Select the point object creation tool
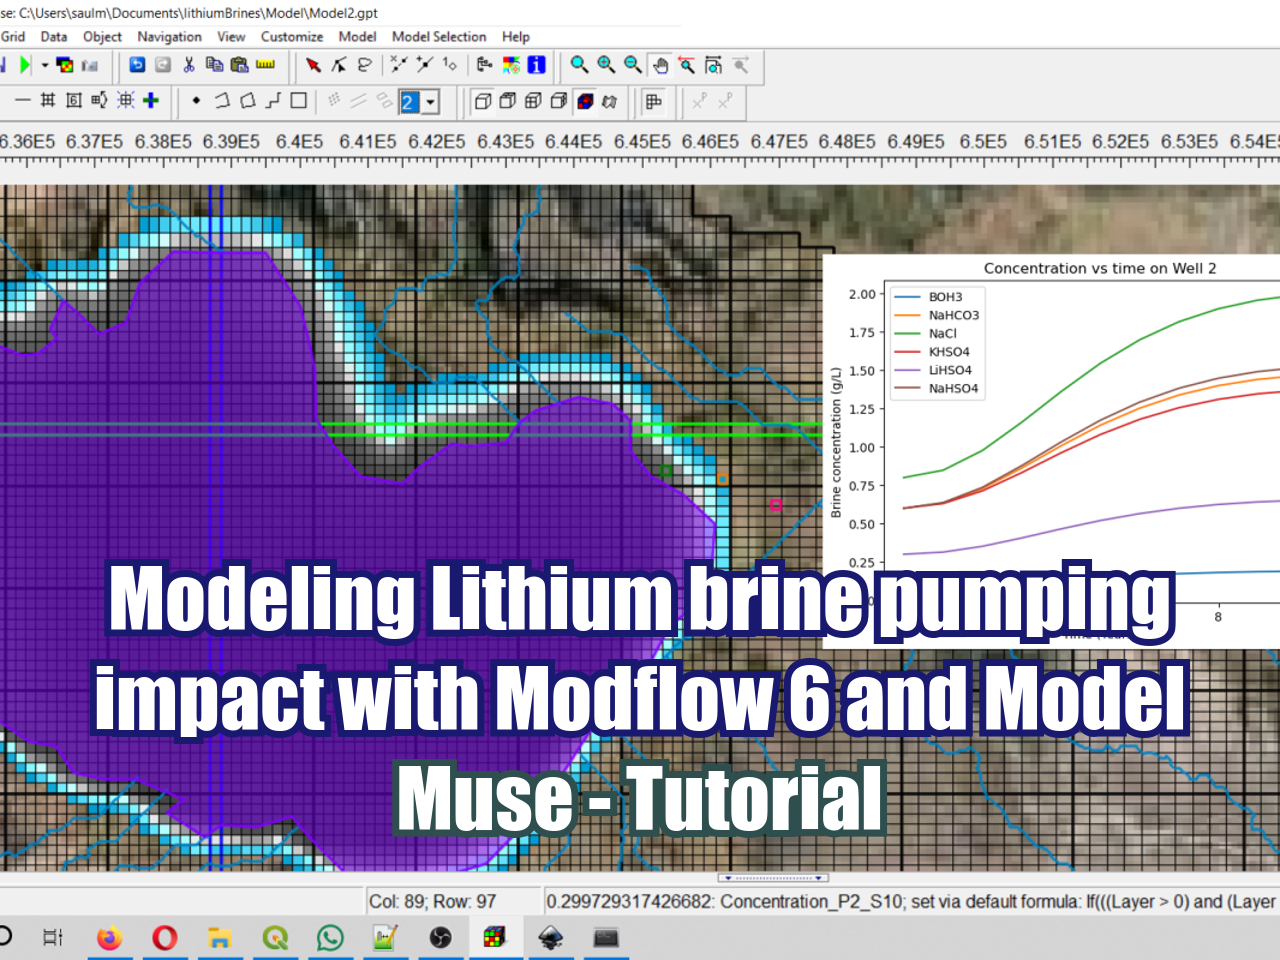This screenshot has width=1280, height=960. point(196,100)
